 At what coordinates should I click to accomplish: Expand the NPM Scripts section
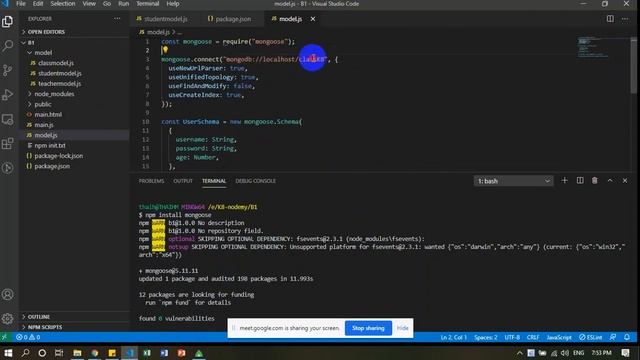pyautogui.click(x=45, y=327)
